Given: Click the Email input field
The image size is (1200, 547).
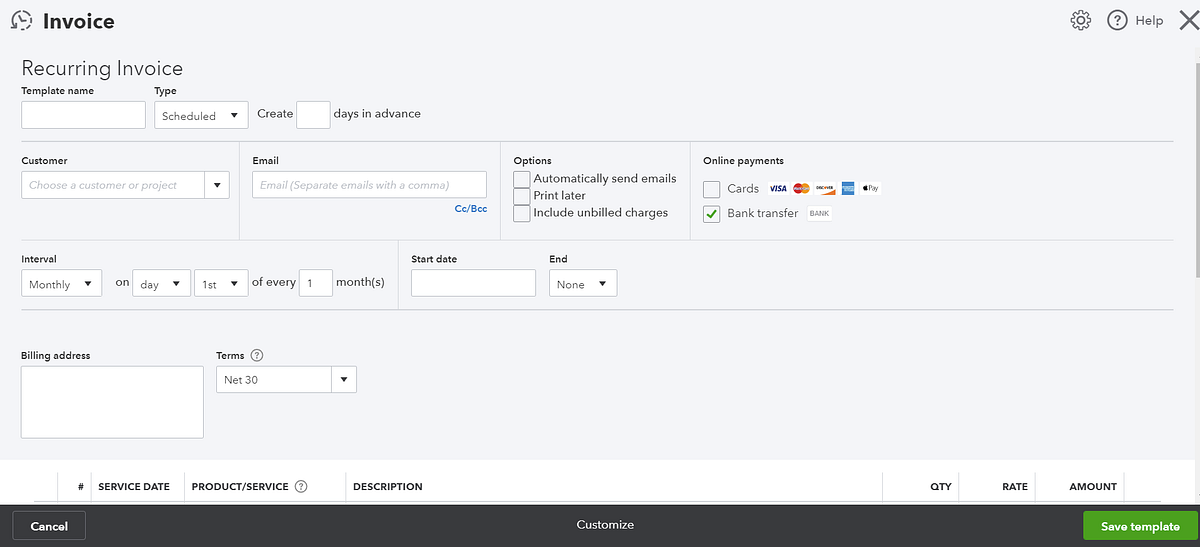Looking at the screenshot, I should point(369,185).
